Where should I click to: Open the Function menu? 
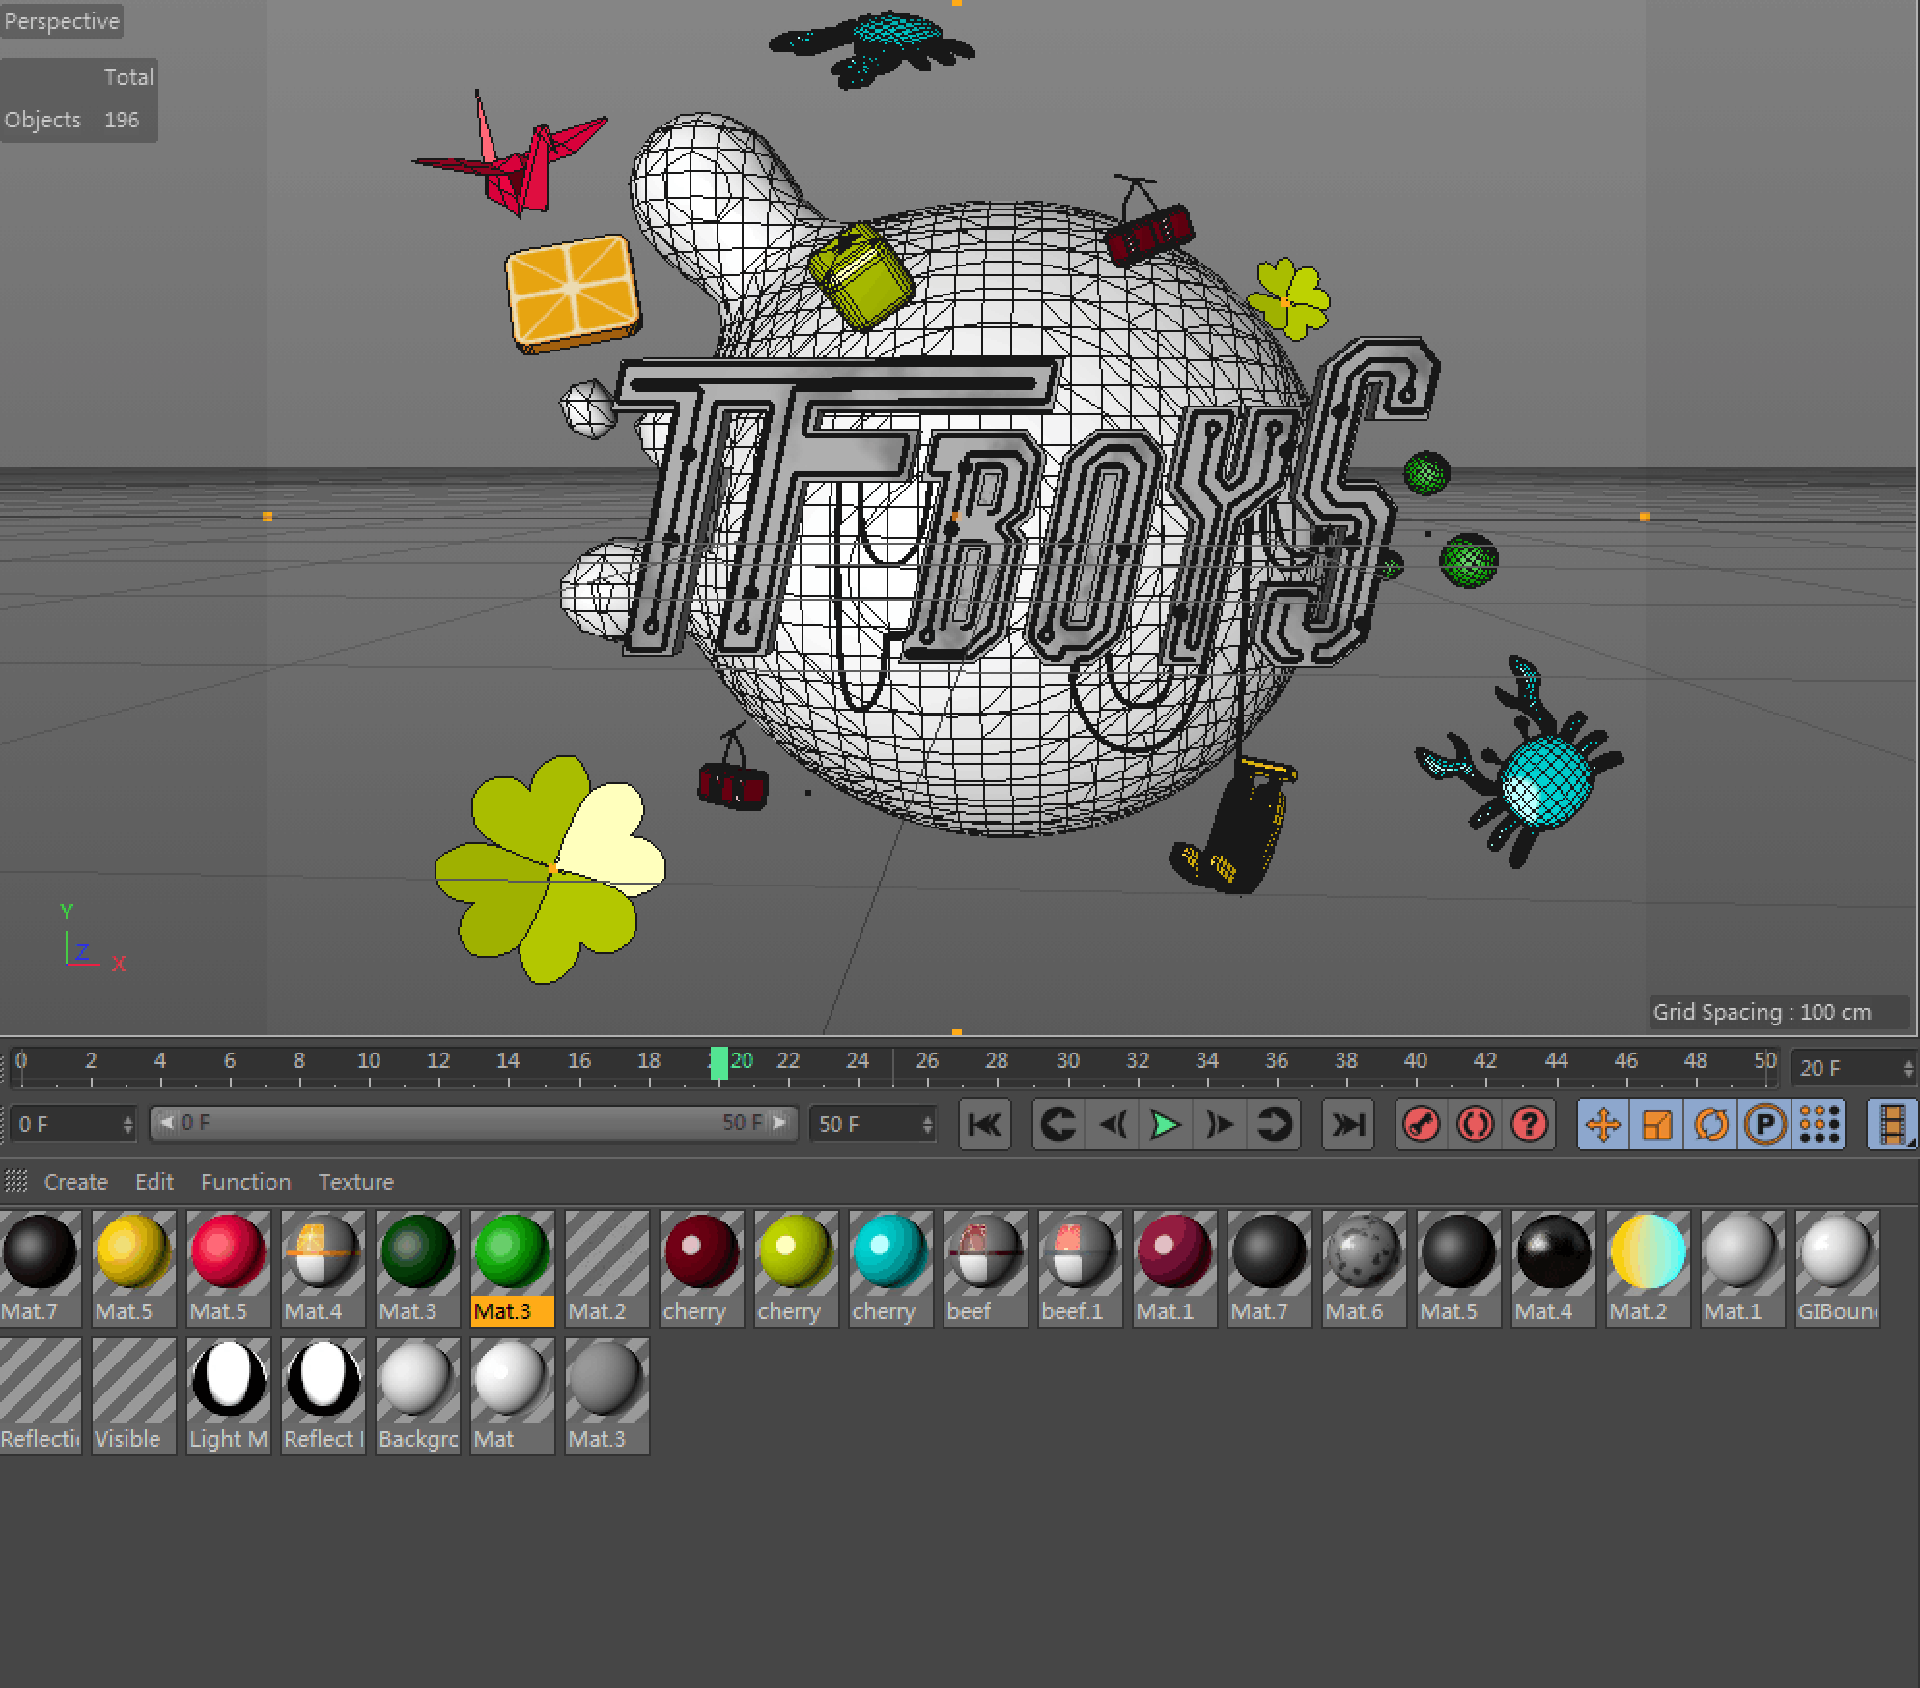click(245, 1182)
